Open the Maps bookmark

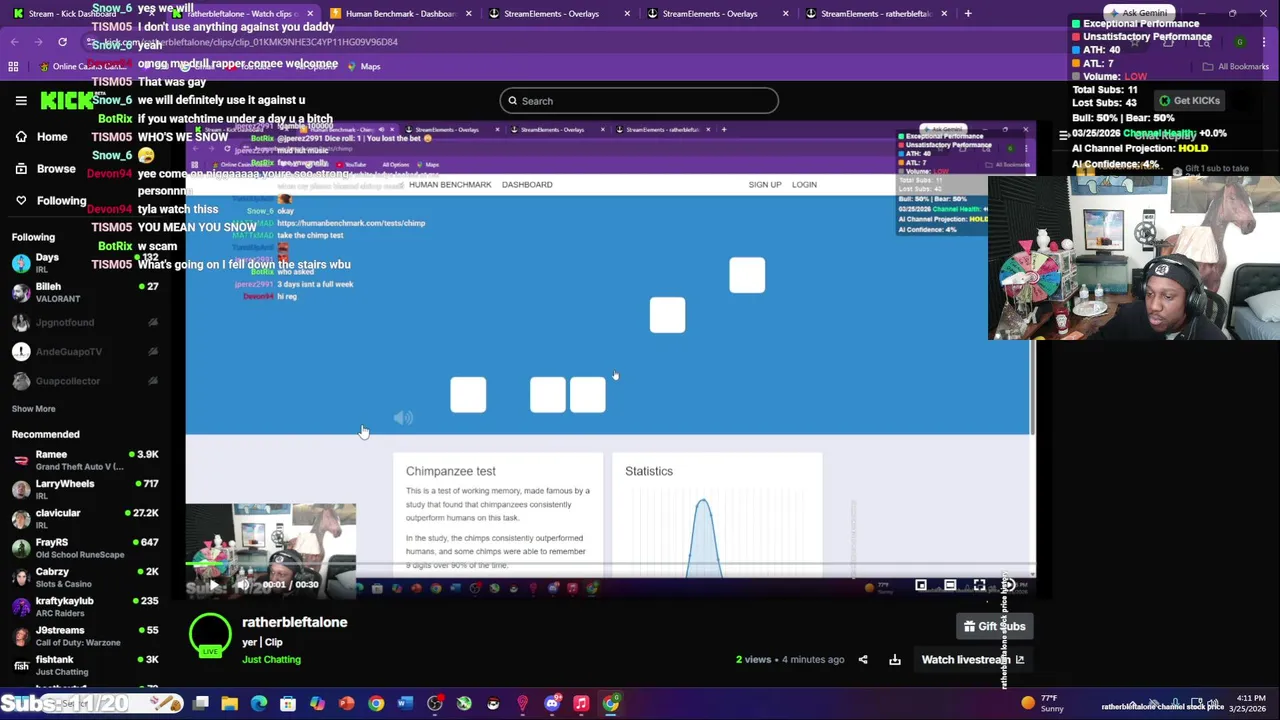(363, 66)
